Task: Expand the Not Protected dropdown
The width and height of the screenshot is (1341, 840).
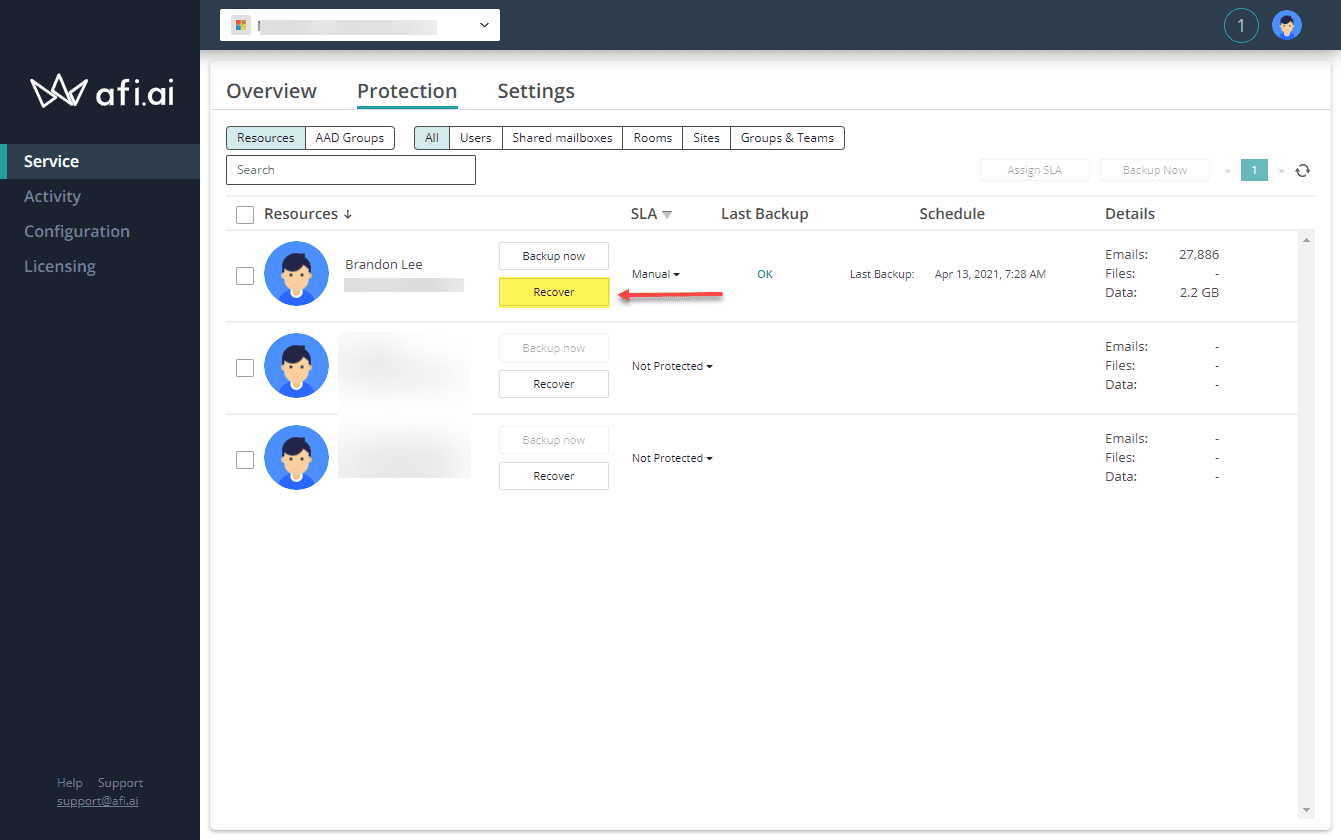Action: [671, 366]
